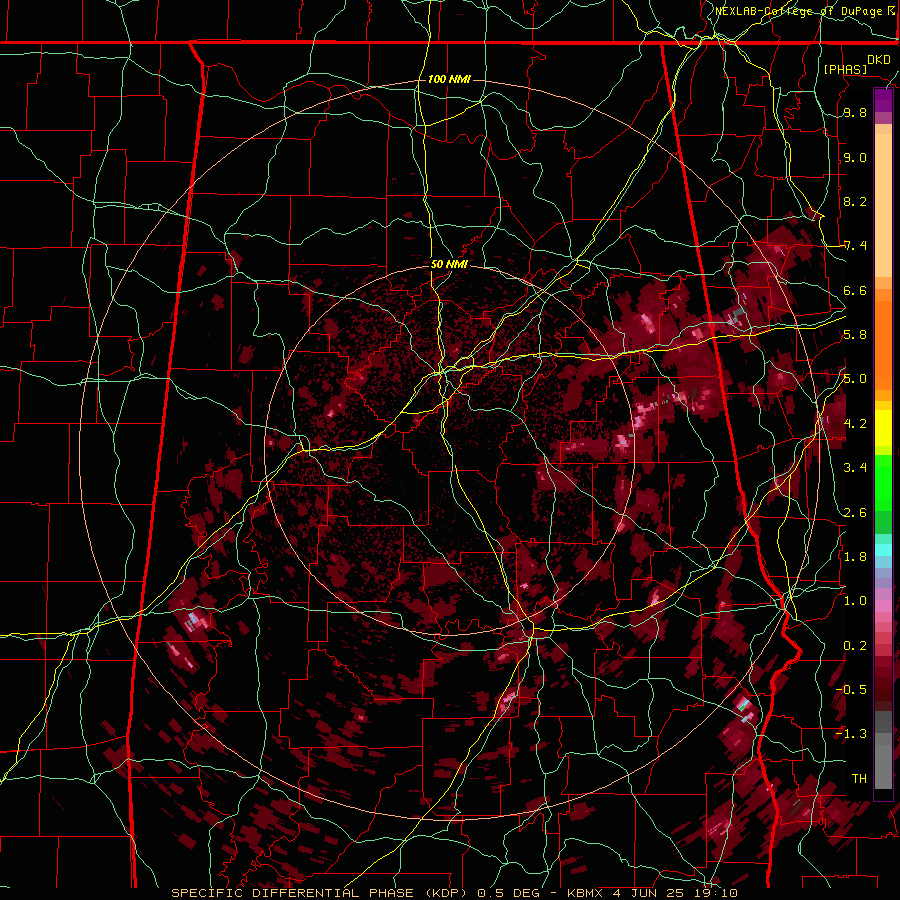Pick the yellow segment of the color bar

(883, 428)
